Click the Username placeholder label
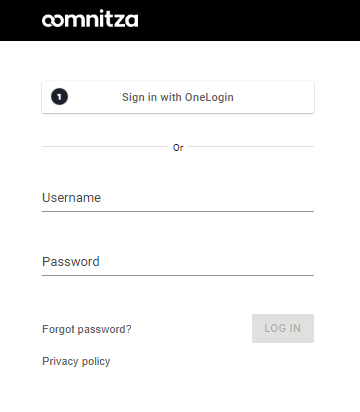The height and width of the screenshot is (412, 360). coord(71,198)
